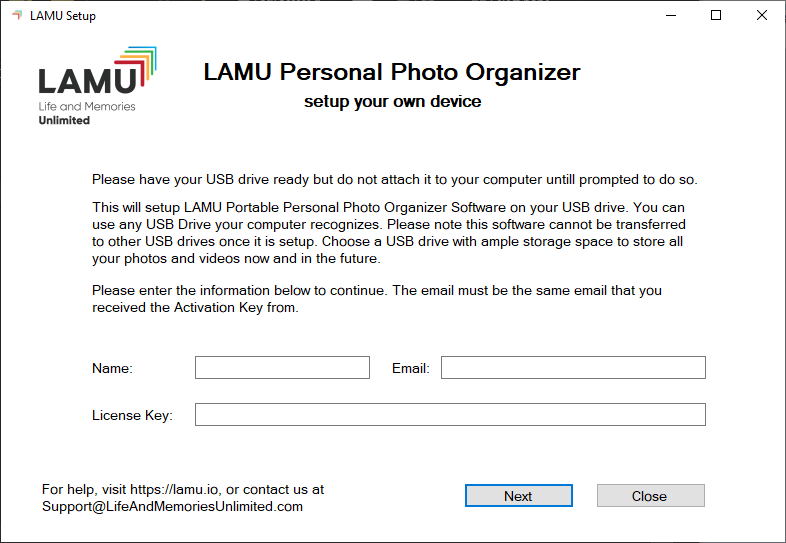This screenshot has width=786, height=543.
Task: Click the LAMU icon in the title bar
Action: (x=16, y=16)
